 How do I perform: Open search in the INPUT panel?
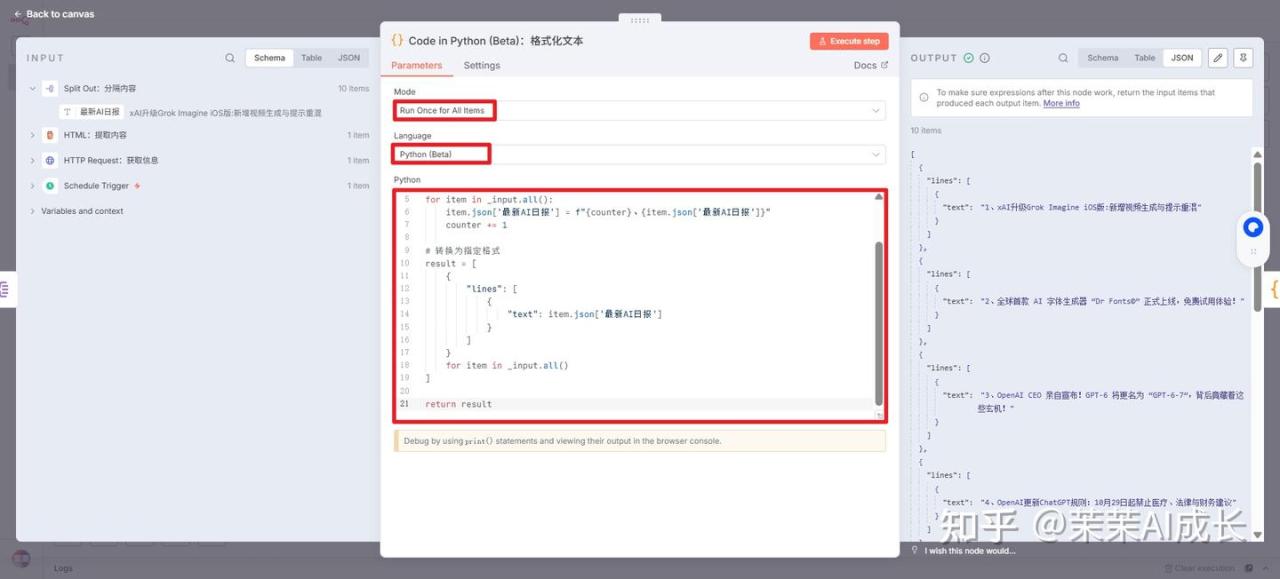point(230,58)
